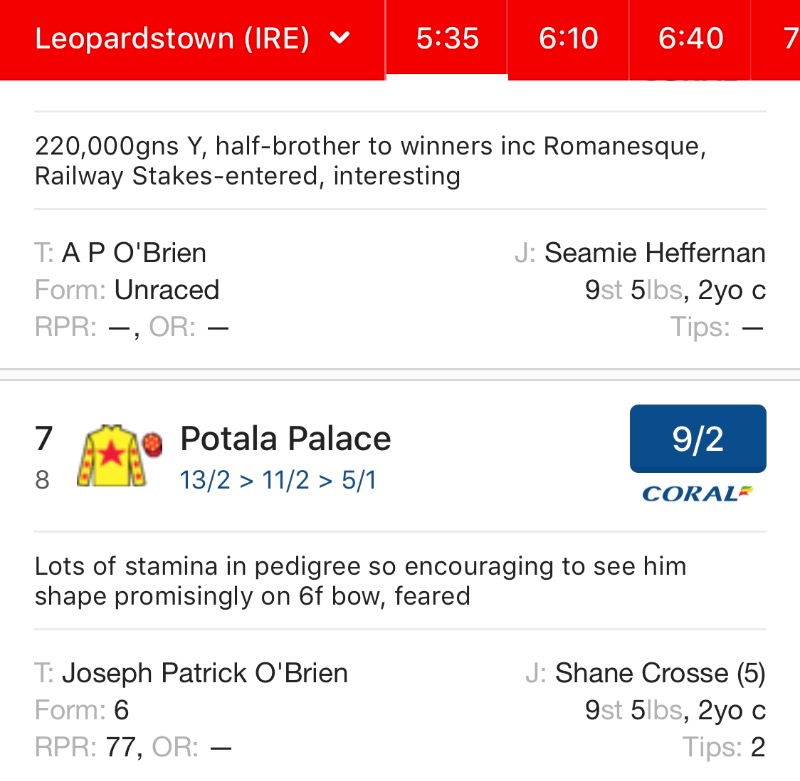Image resolution: width=800 pixels, height=781 pixels.
Task: Select the 5:35 race tab
Action: coord(447,39)
